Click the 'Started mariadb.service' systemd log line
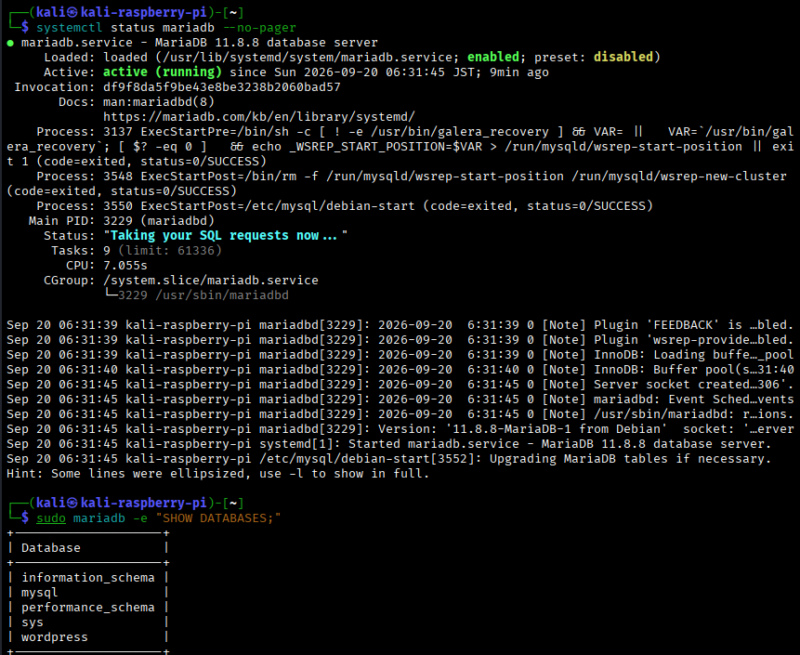Screen dimensions: 800x655 point(389,444)
